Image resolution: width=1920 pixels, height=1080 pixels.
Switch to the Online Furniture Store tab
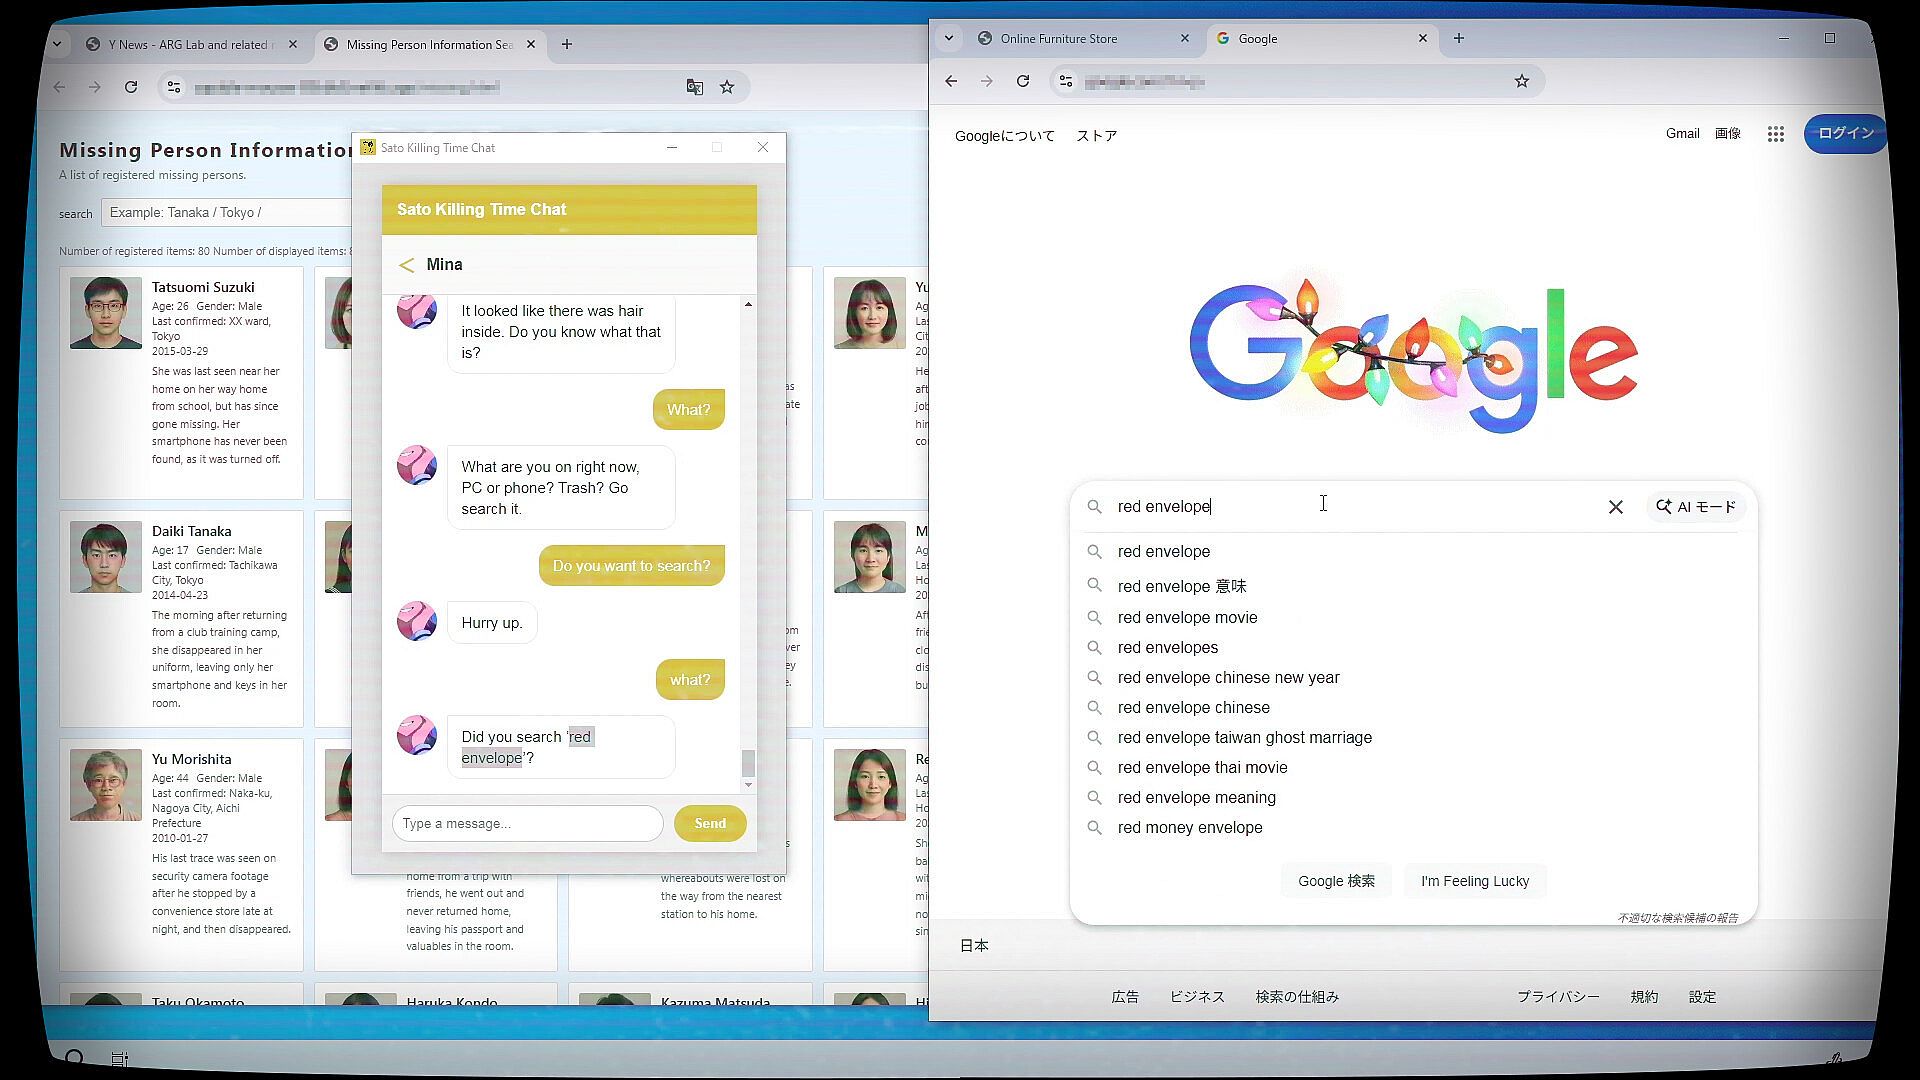point(1059,38)
